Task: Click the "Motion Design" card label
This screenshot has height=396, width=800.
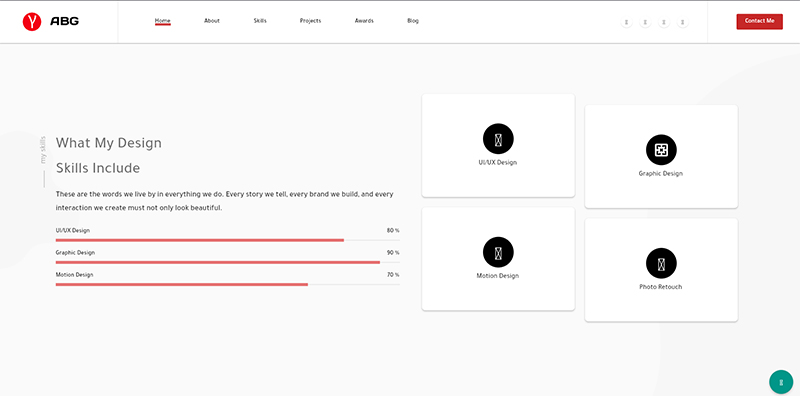Action: click(x=497, y=276)
